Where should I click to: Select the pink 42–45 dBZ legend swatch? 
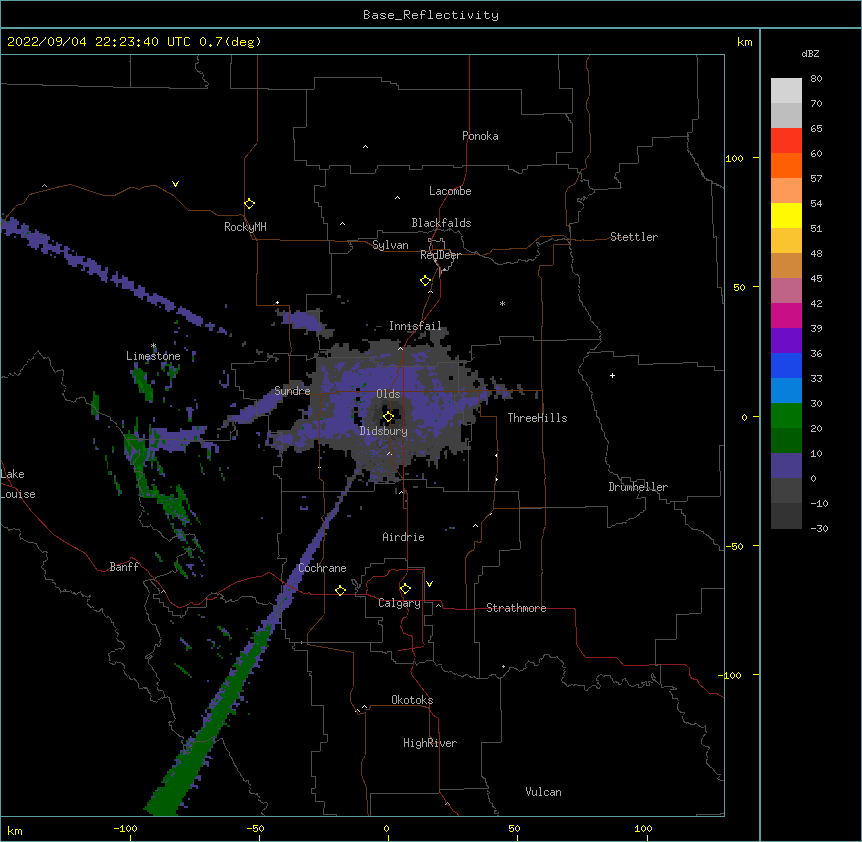tap(786, 291)
